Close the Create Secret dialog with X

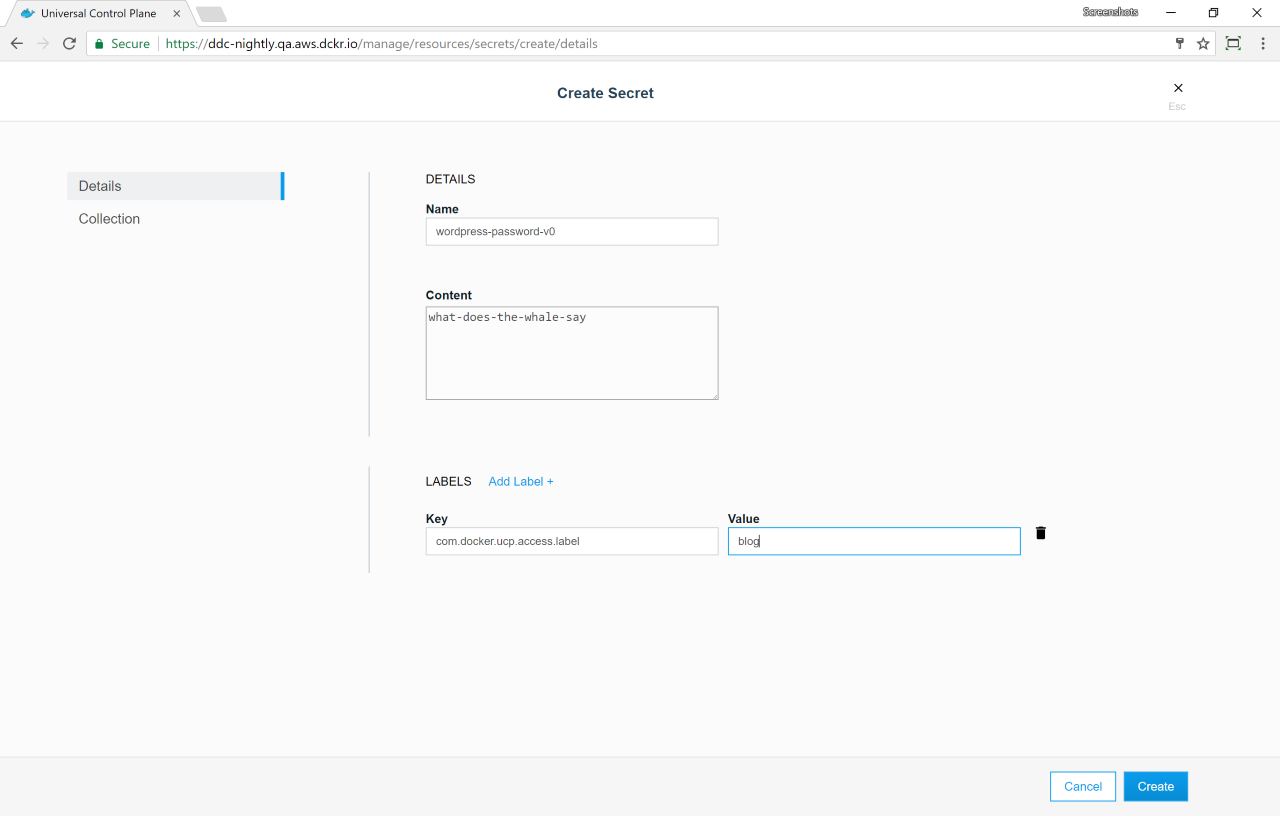1178,89
